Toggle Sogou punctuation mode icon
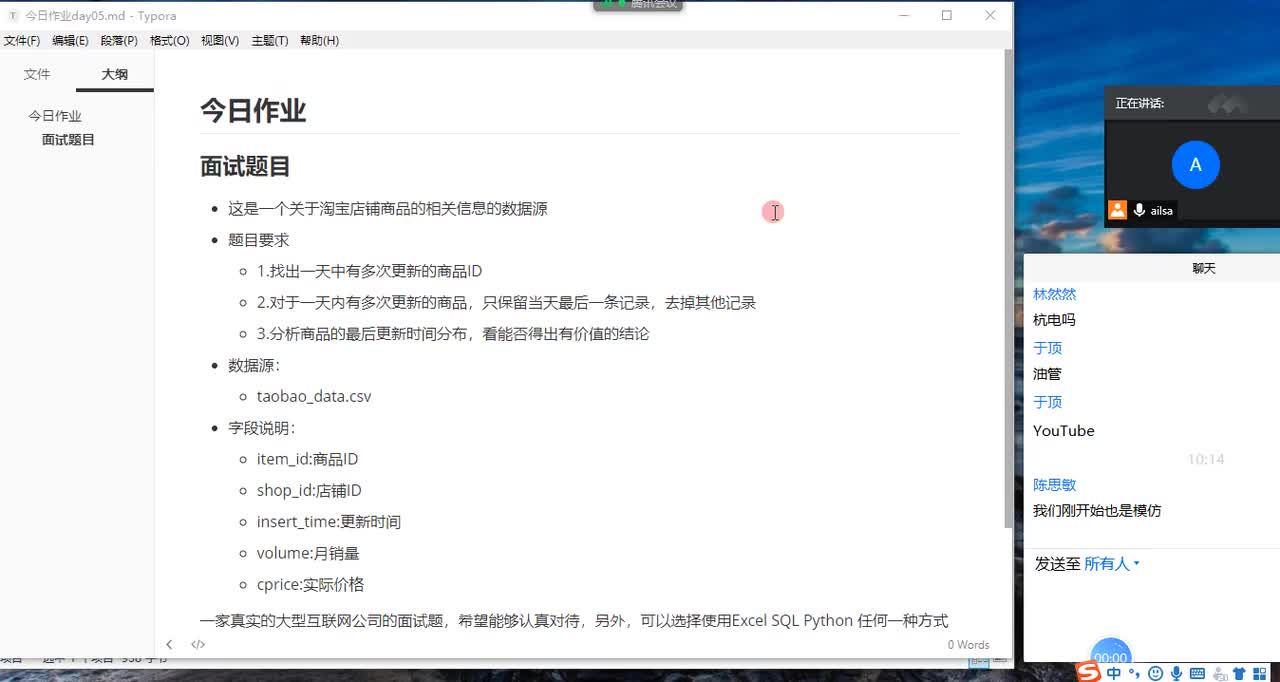The height and width of the screenshot is (682, 1280). (1135, 674)
